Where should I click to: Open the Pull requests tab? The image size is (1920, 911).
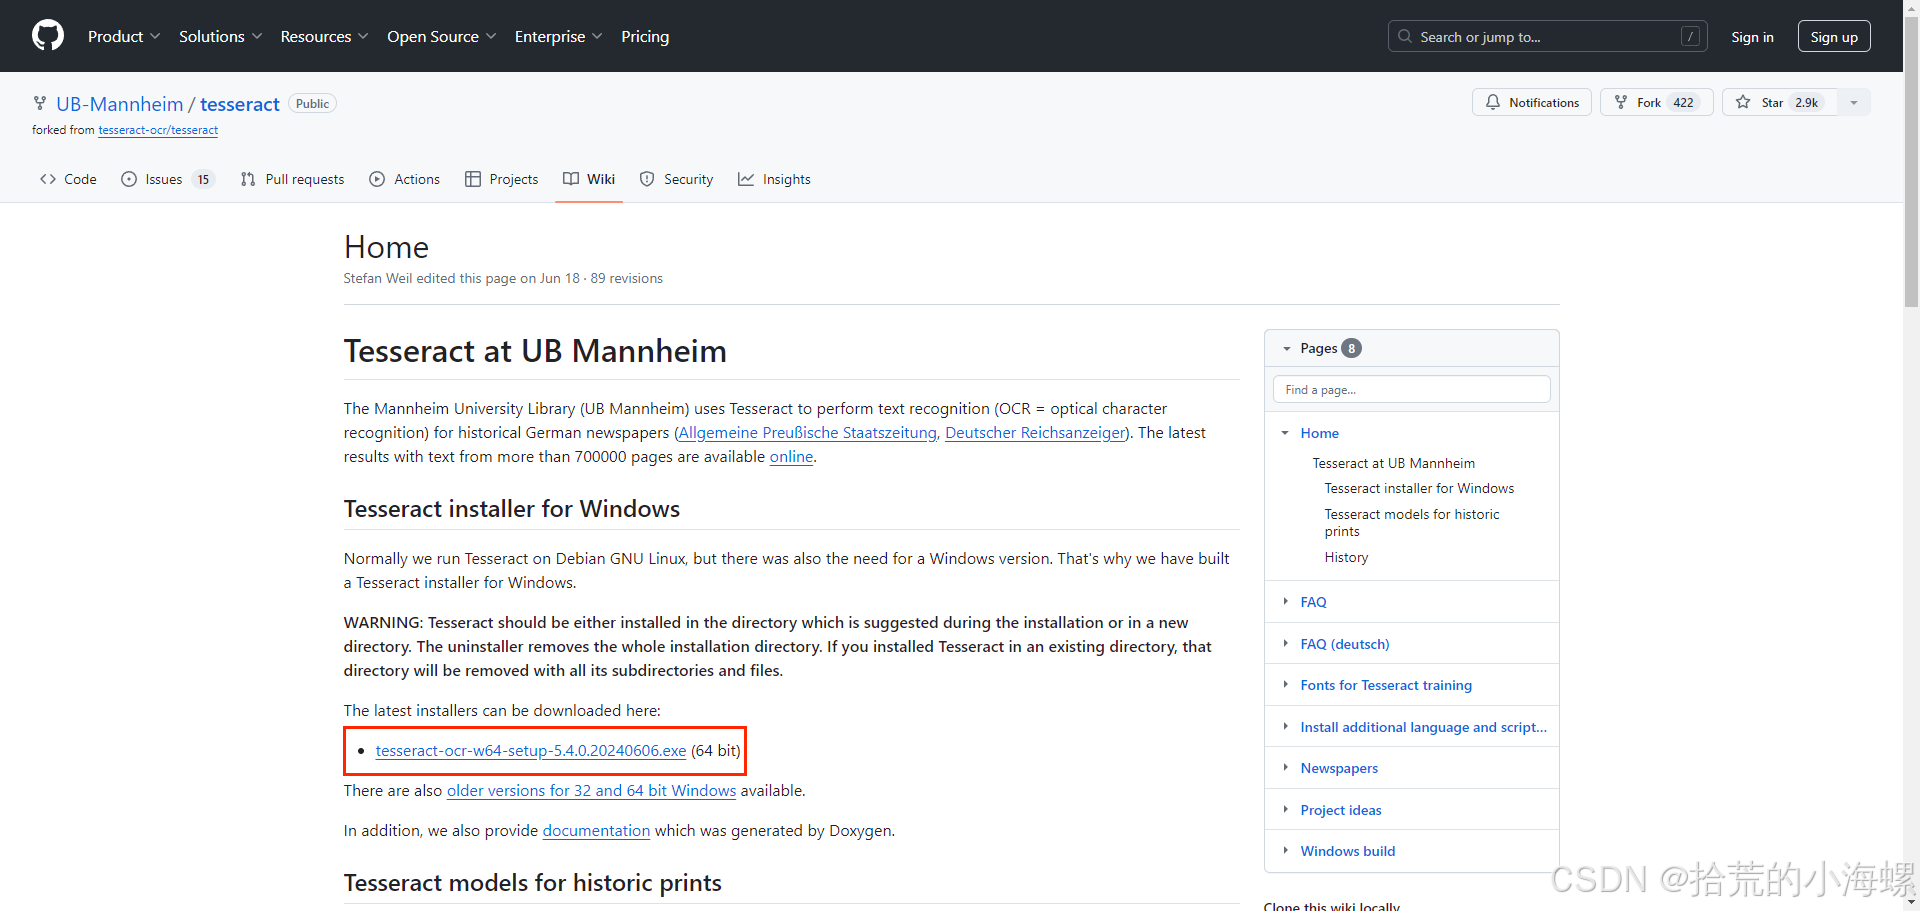coord(292,180)
